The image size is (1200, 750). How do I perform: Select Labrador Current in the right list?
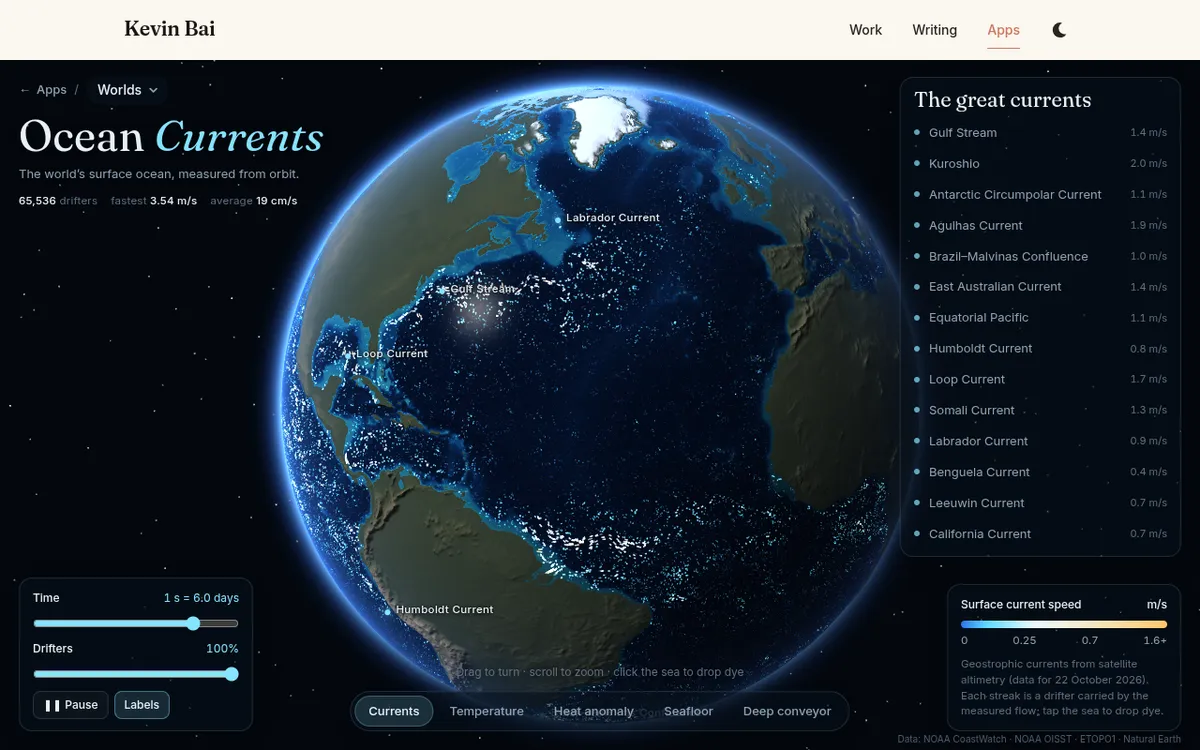(x=1040, y=441)
